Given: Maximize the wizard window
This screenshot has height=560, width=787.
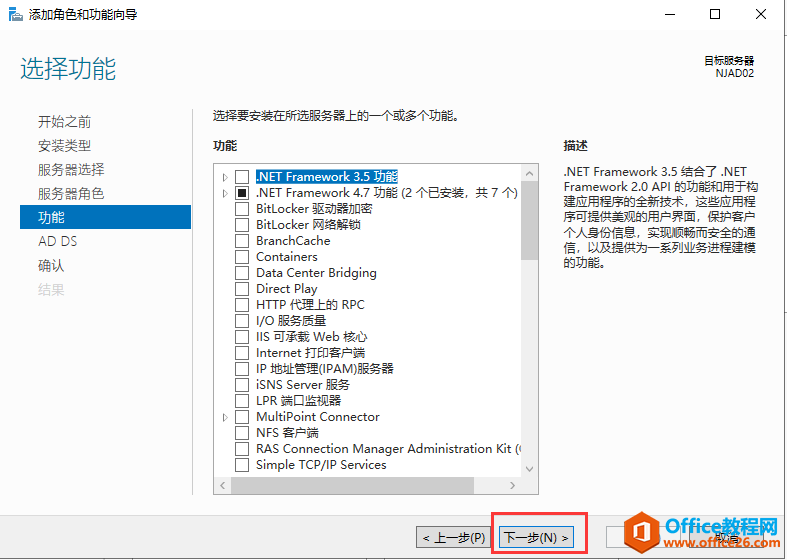Looking at the screenshot, I should (715, 14).
